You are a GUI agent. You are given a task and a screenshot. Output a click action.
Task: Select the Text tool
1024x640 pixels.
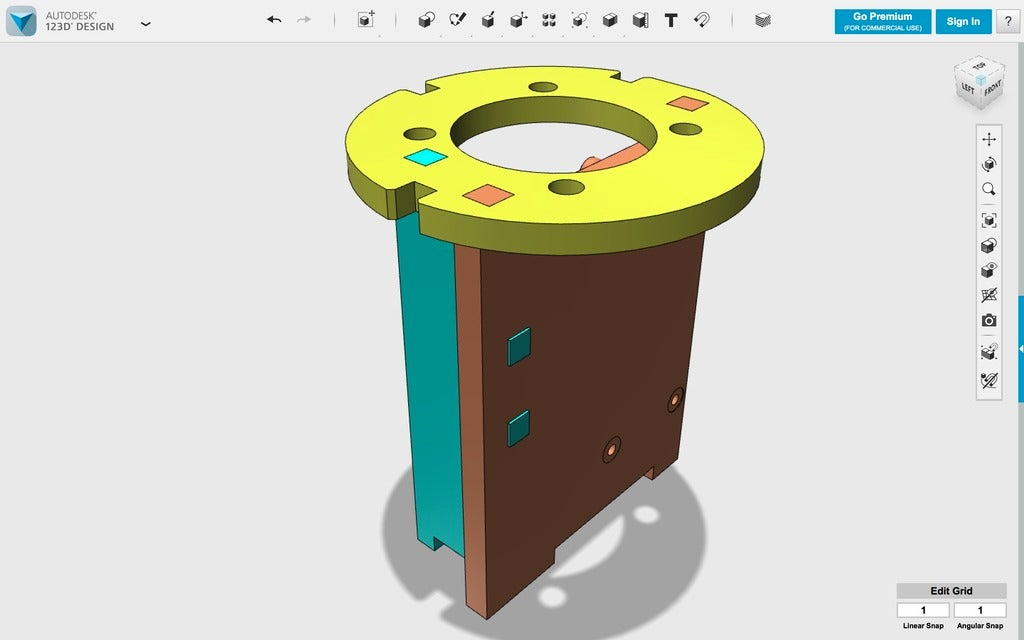[x=671, y=20]
